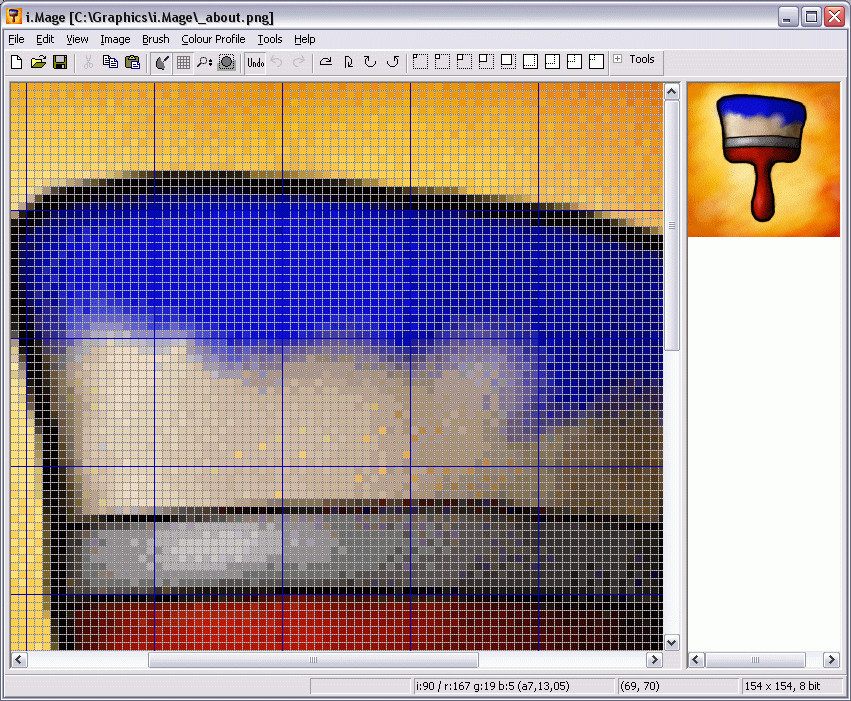Click canvas horizontal scrollbar right arrow
This screenshot has height=701, width=851.
[x=655, y=660]
